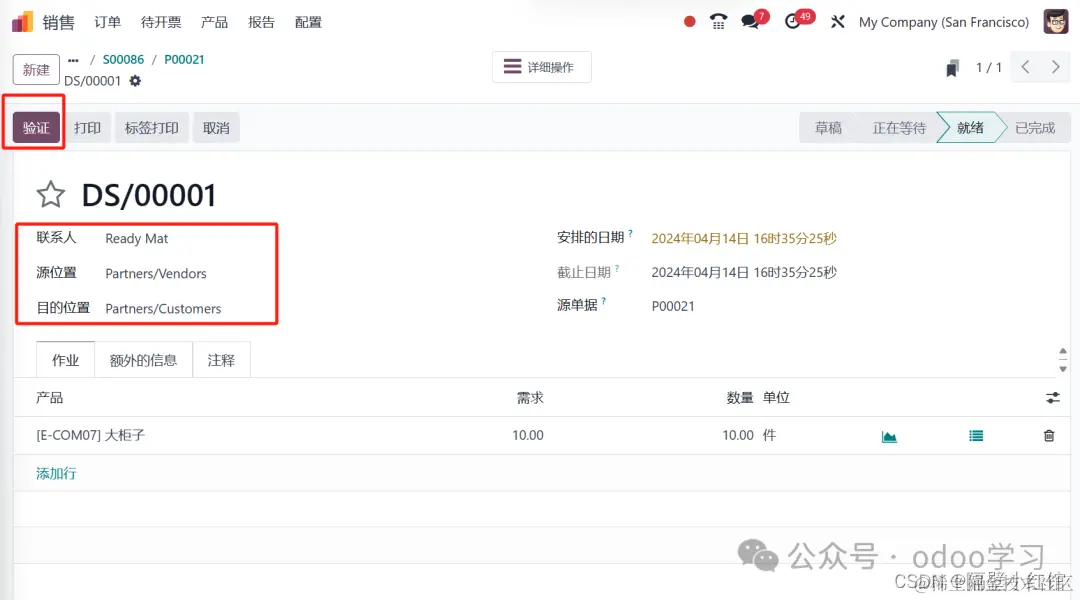The width and height of the screenshot is (1080, 600).
Task: Click the 验证 button
Action: click(x=34, y=127)
